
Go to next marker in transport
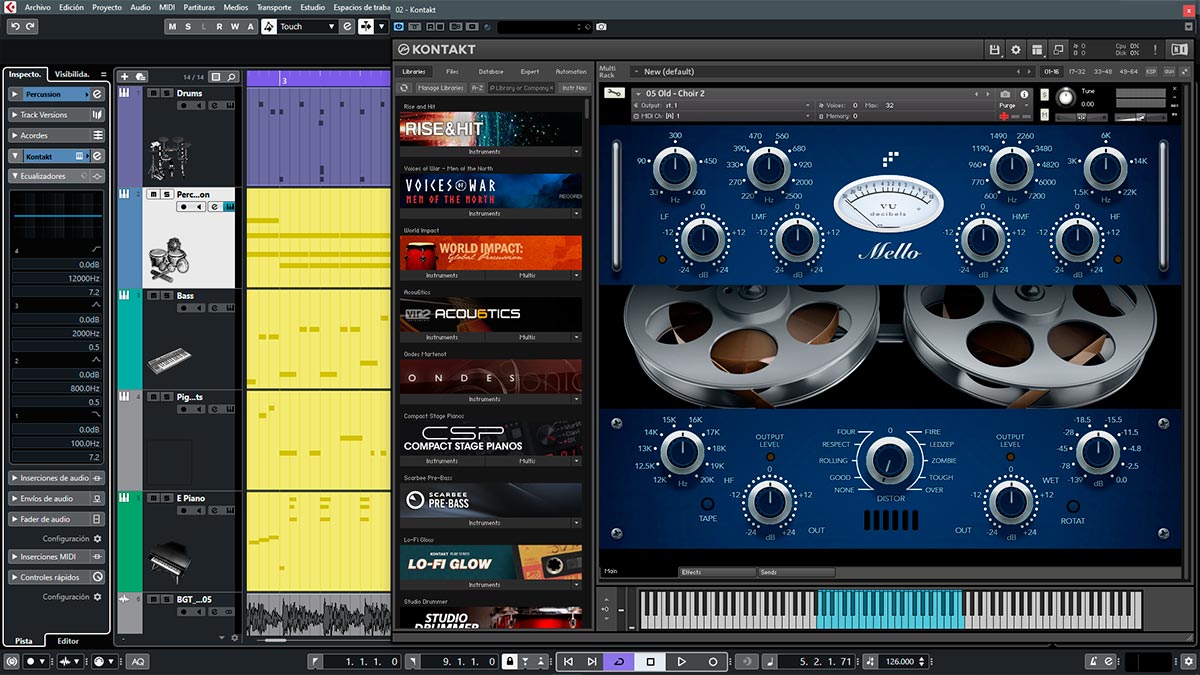pos(592,661)
